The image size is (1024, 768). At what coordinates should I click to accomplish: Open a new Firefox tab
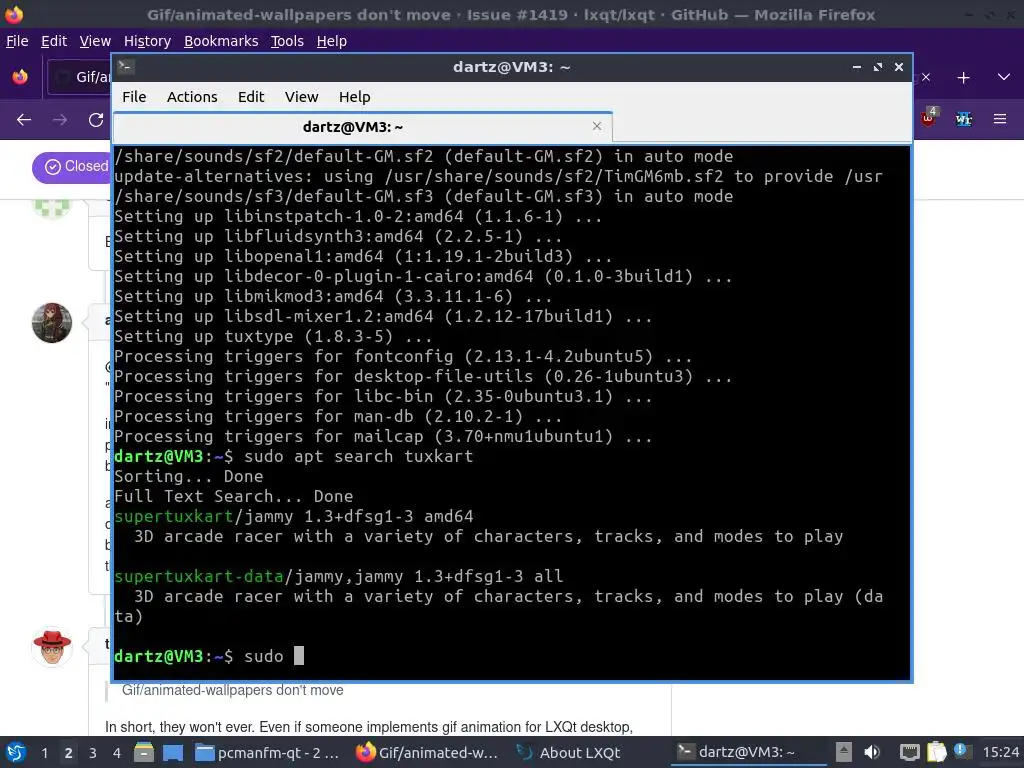tap(963, 78)
